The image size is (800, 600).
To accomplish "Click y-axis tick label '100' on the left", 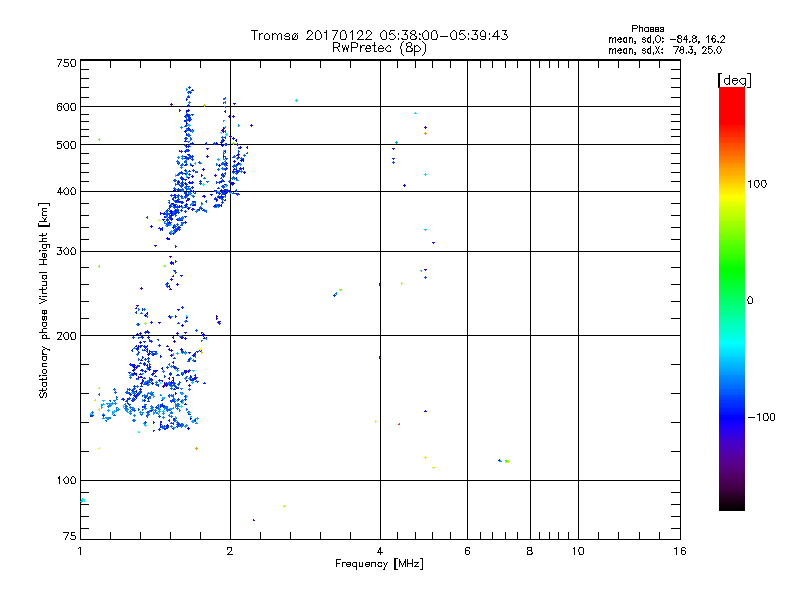I will point(66,481).
